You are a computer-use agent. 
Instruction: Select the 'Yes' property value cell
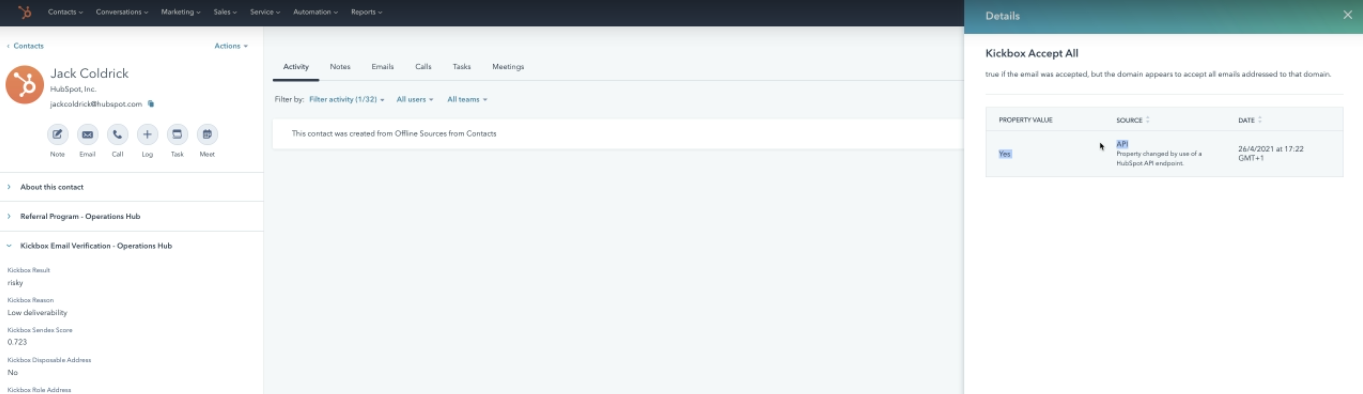point(1005,153)
